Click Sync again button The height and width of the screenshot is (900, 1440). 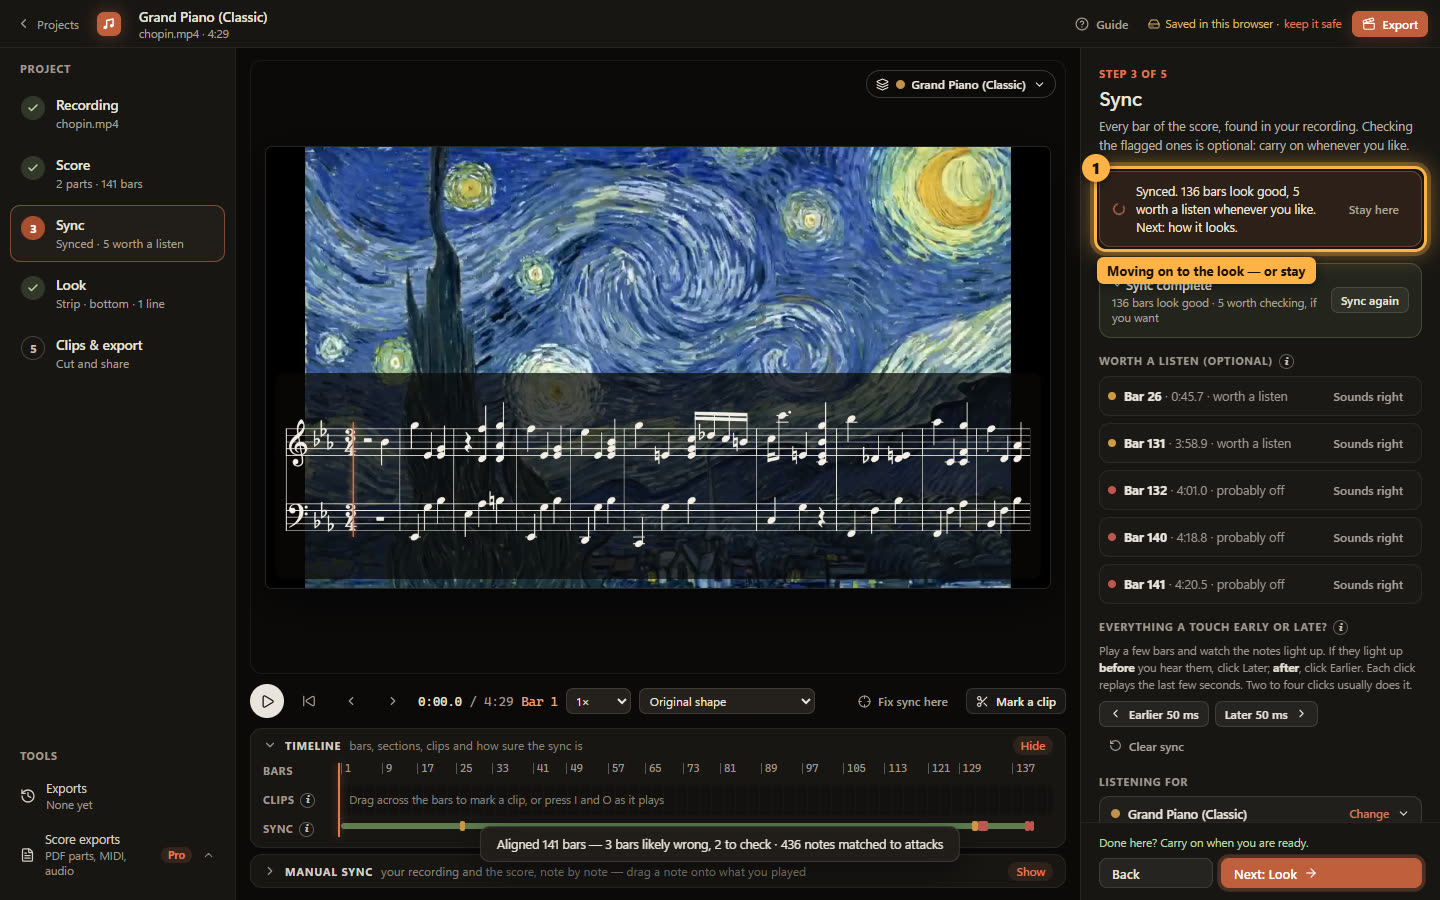[x=1369, y=301]
